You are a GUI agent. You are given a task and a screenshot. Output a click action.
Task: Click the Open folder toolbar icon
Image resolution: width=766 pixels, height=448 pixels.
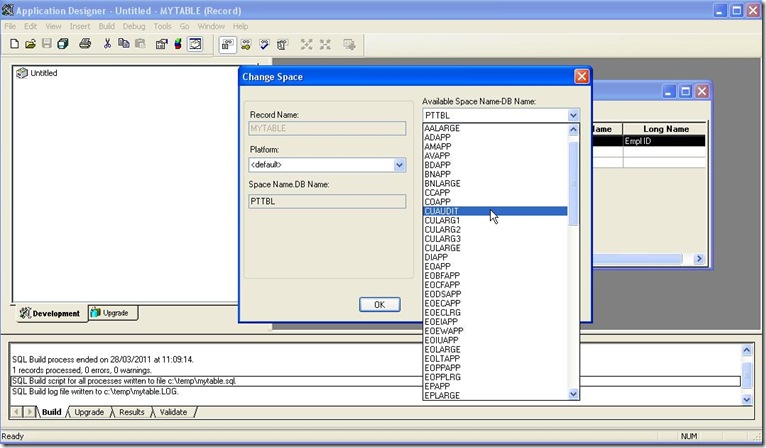pos(29,44)
